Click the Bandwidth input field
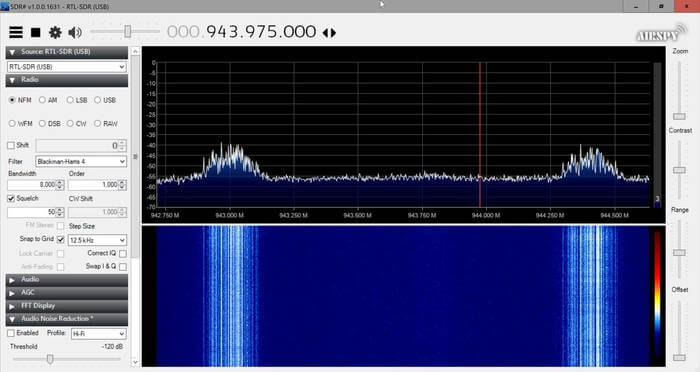This screenshot has height=372, width=700. tap(32, 185)
